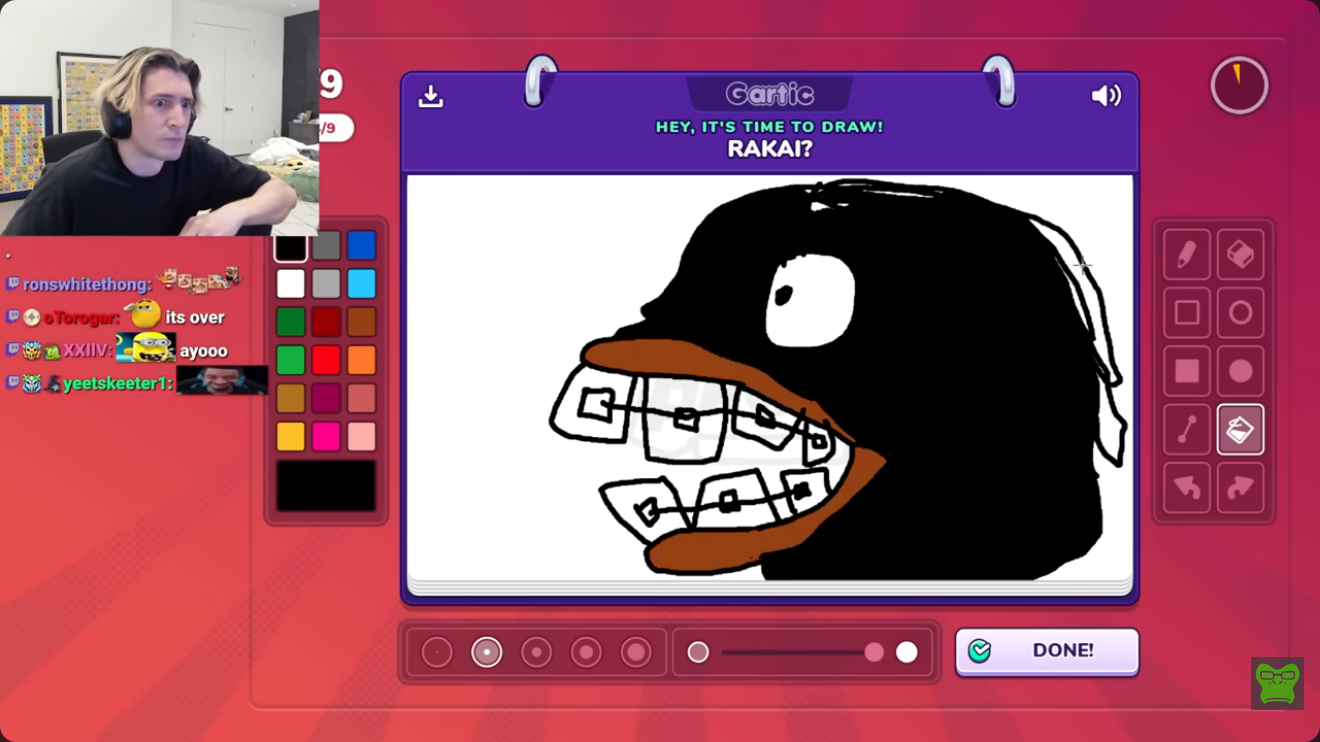Pick the white color swatch
The height and width of the screenshot is (742, 1320).
[x=291, y=284]
